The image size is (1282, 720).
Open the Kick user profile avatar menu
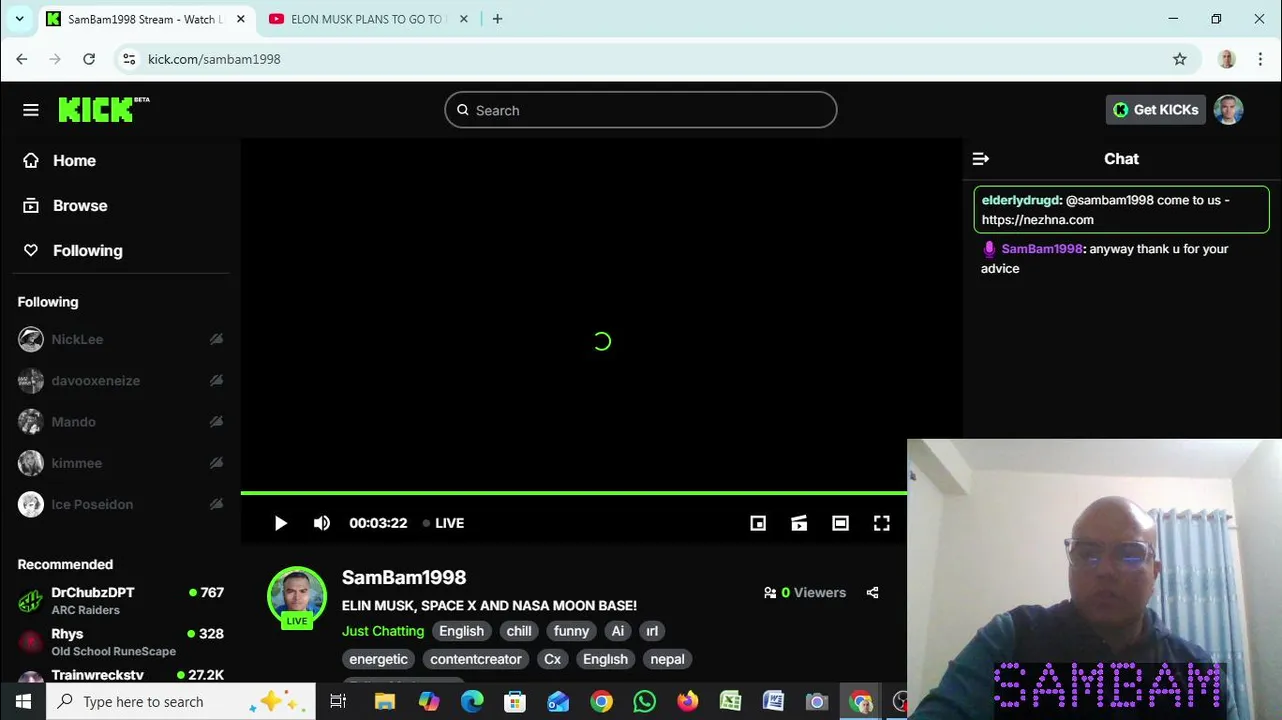(x=1229, y=110)
